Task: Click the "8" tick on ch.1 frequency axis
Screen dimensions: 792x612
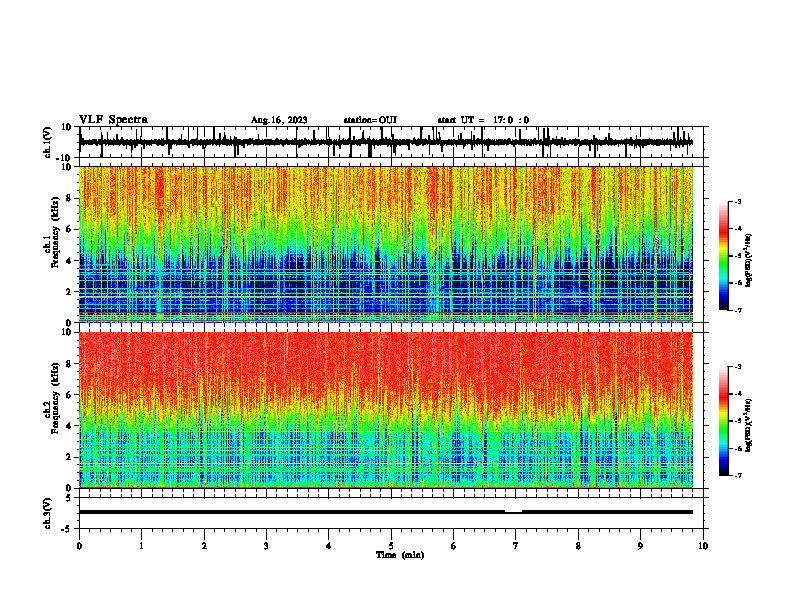Action: click(x=69, y=198)
